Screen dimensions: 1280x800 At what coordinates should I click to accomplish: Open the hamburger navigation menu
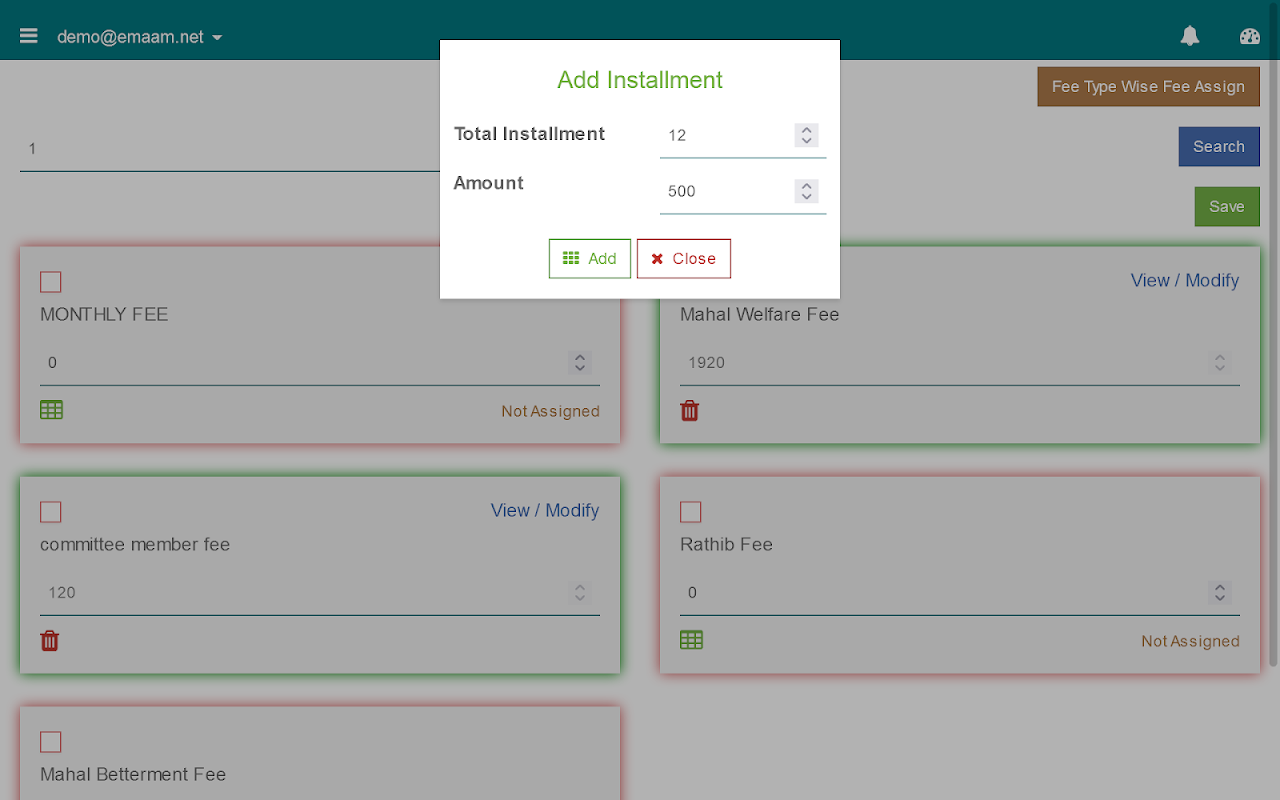click(29, 36)
